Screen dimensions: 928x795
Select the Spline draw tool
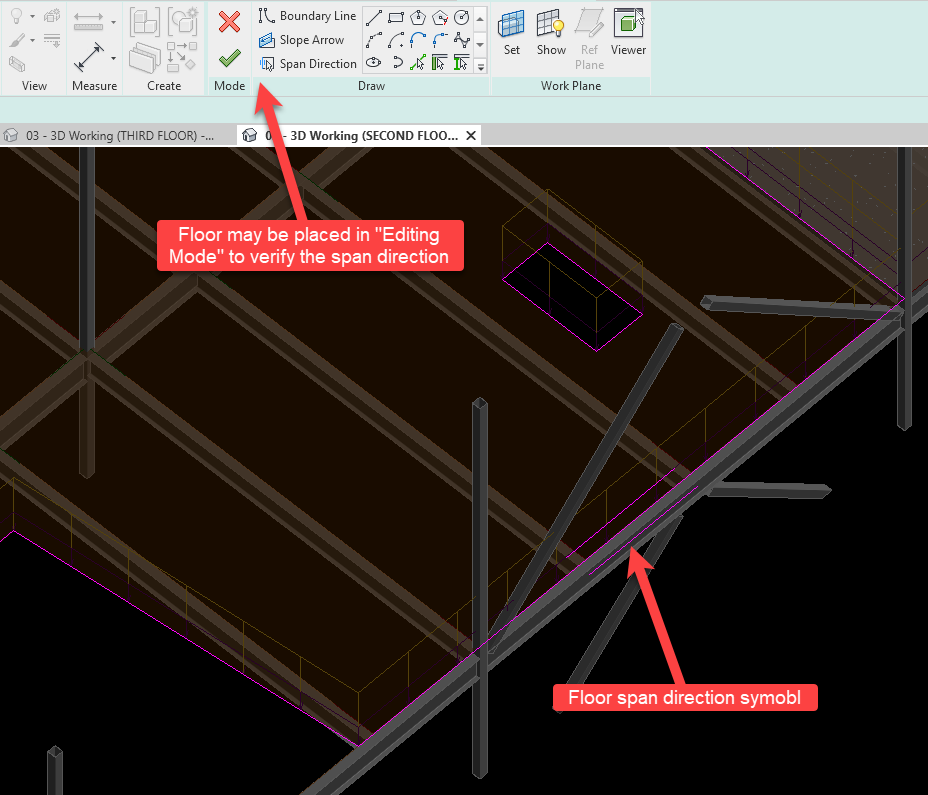pyautogui.click(x=461, y=40)
